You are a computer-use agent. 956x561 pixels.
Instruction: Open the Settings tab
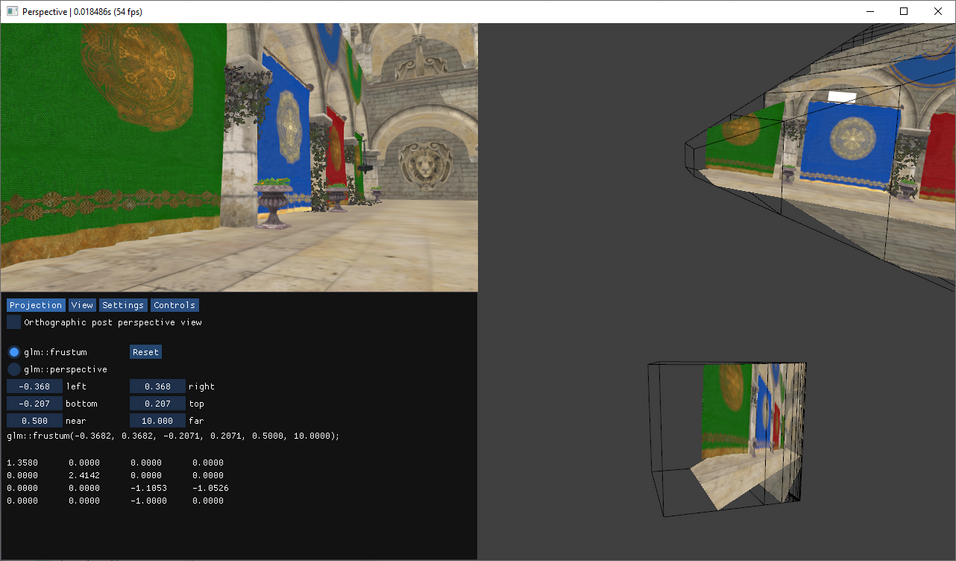point(123,305)
